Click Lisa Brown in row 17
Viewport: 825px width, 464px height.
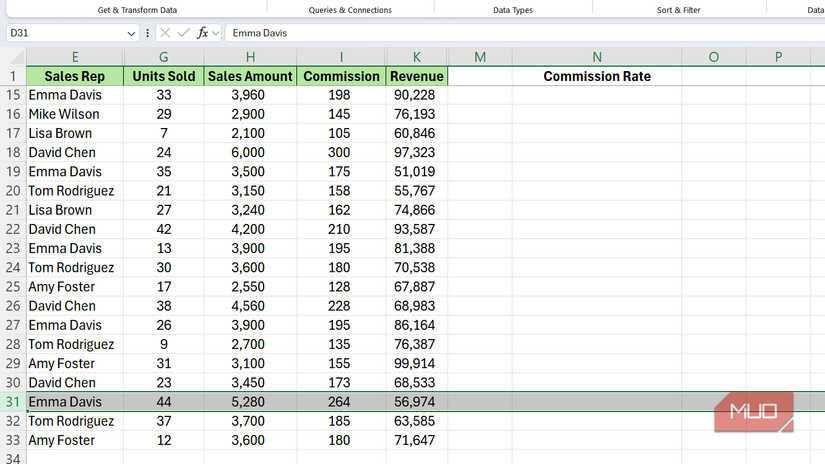(x=75, y=134)
